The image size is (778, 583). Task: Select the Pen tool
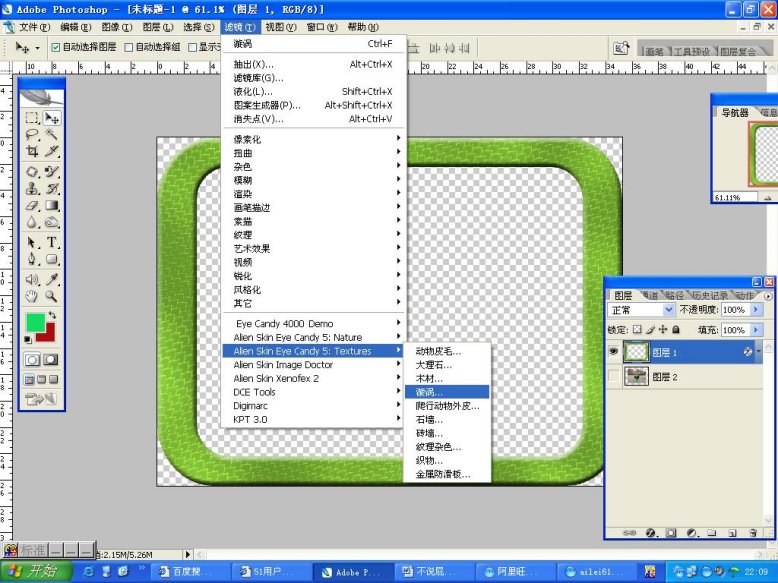(x=32, y=259)
